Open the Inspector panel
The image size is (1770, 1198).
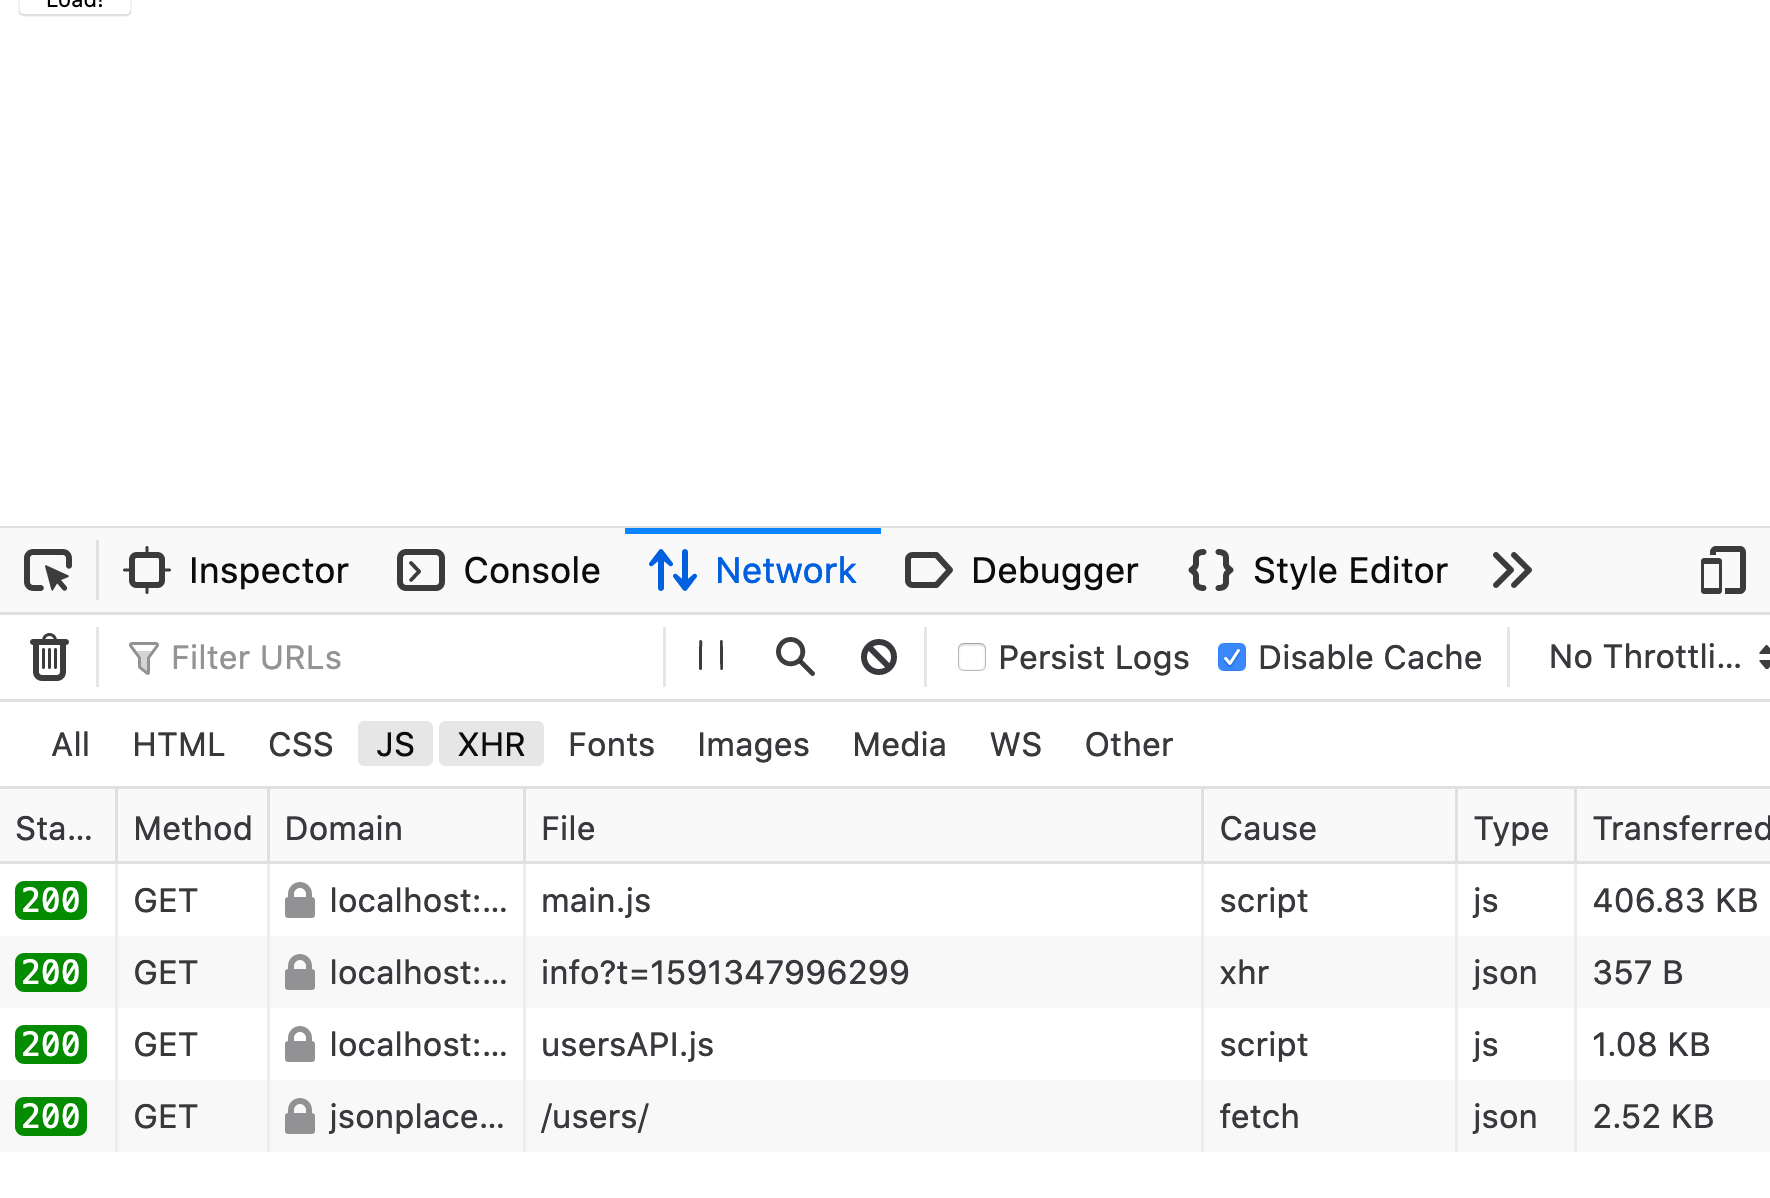point(237,571)
